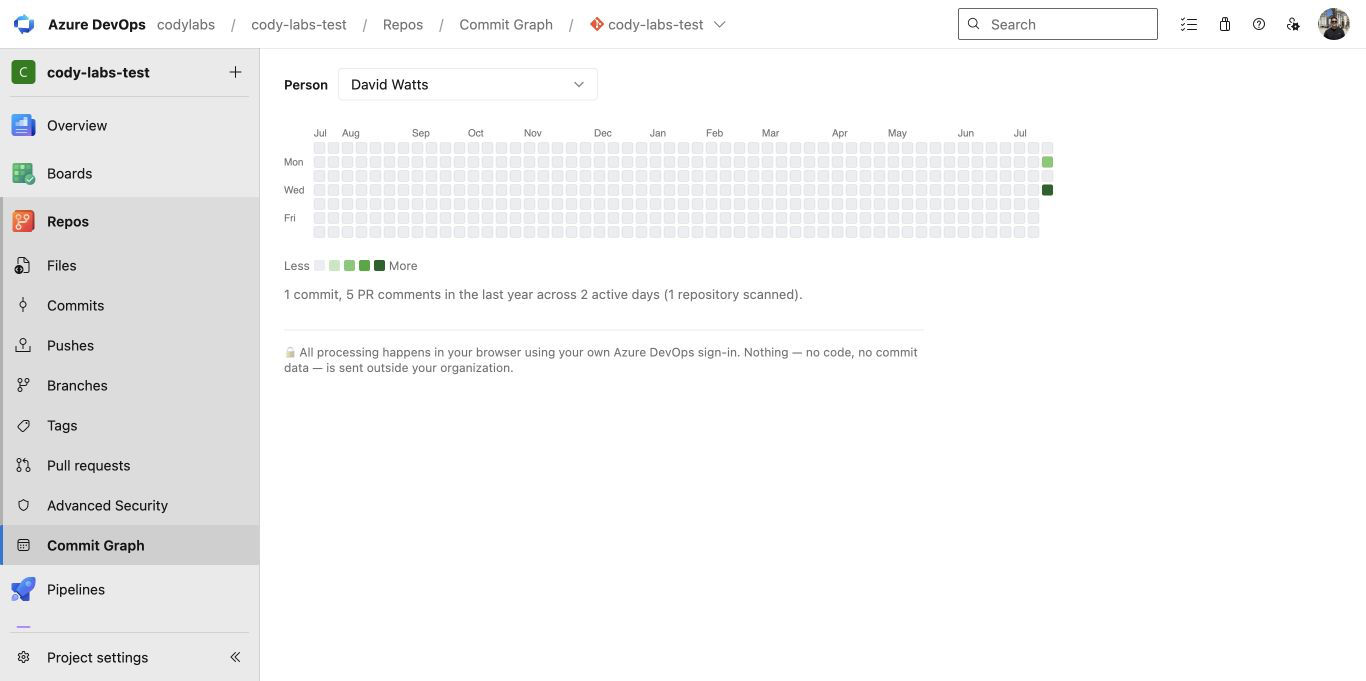Open the Project settings gear icon

click(23, 657)
